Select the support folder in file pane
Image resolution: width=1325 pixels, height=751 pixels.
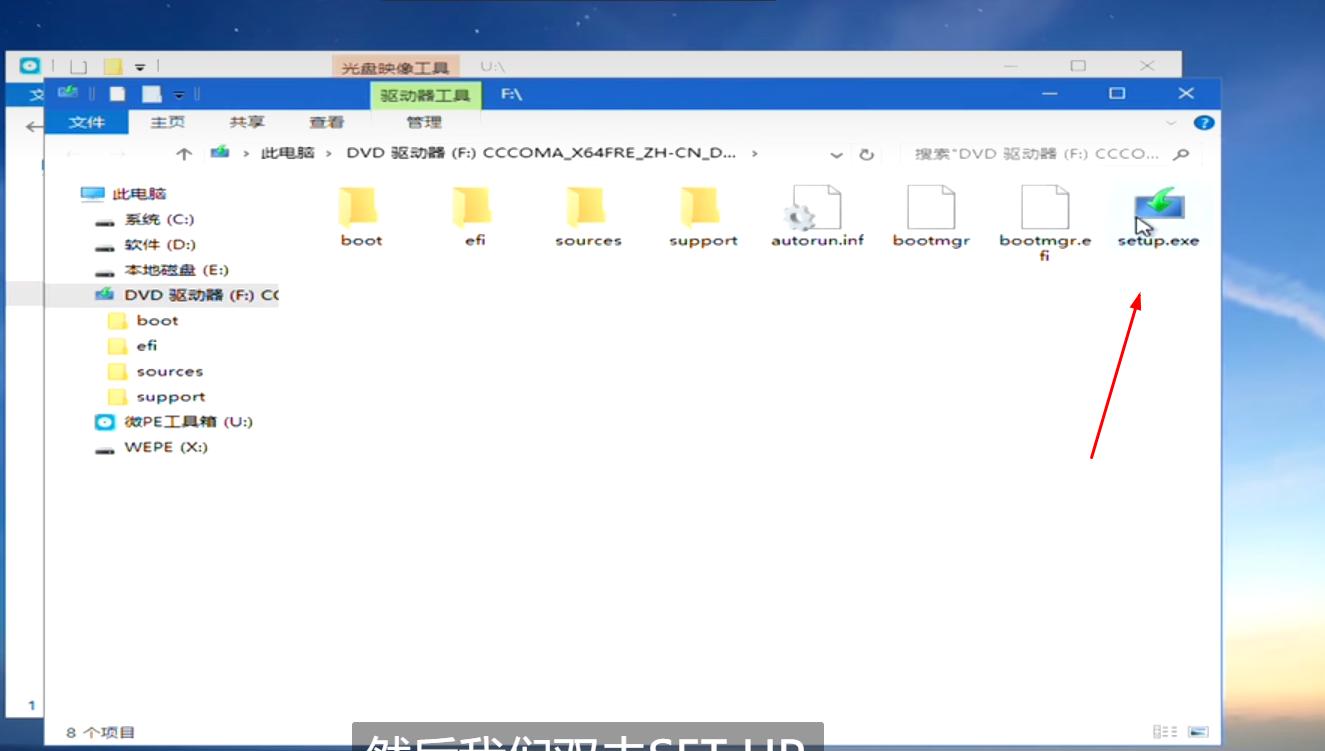(703, 208)
